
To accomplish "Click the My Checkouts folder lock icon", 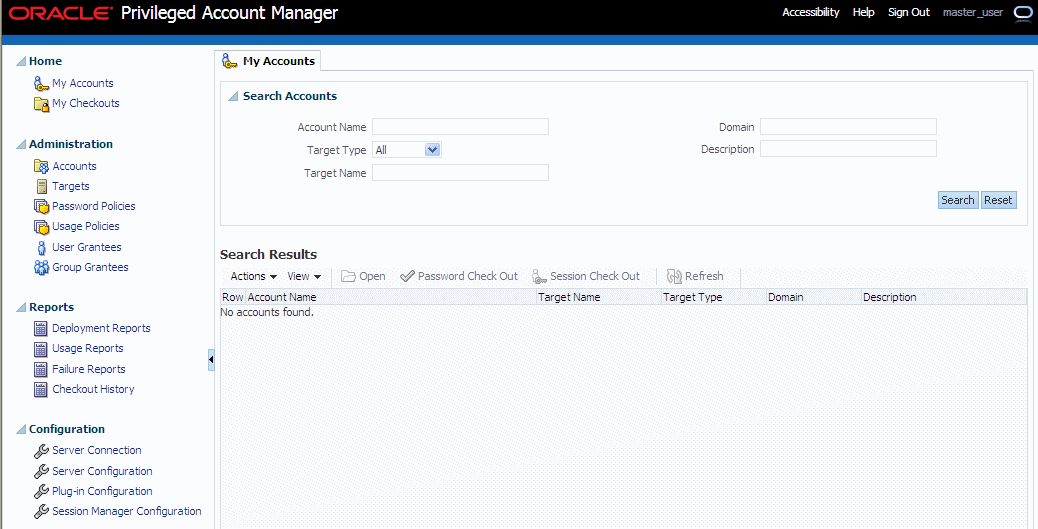I will tap(41, 104).
